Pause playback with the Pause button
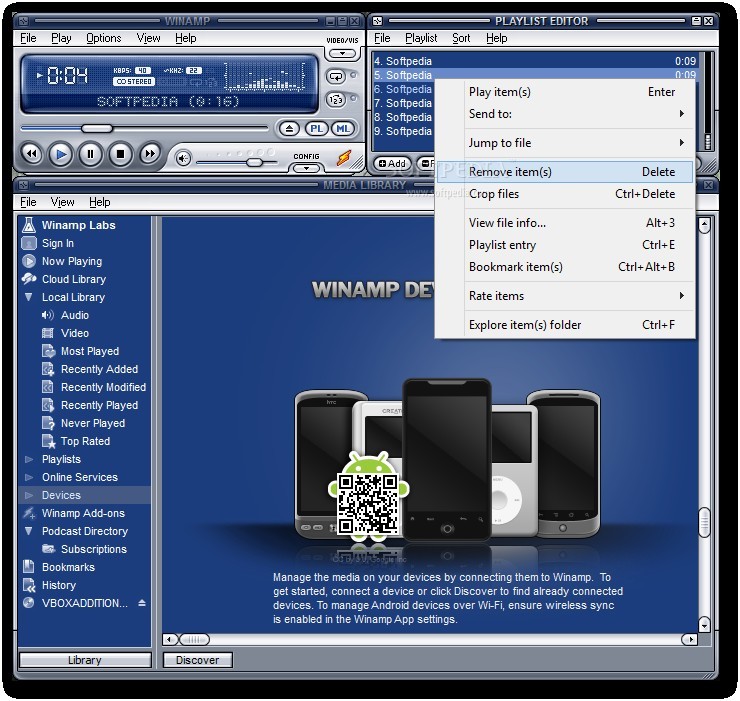The height and width of the screenshot is (701, 740). point(90,153)
